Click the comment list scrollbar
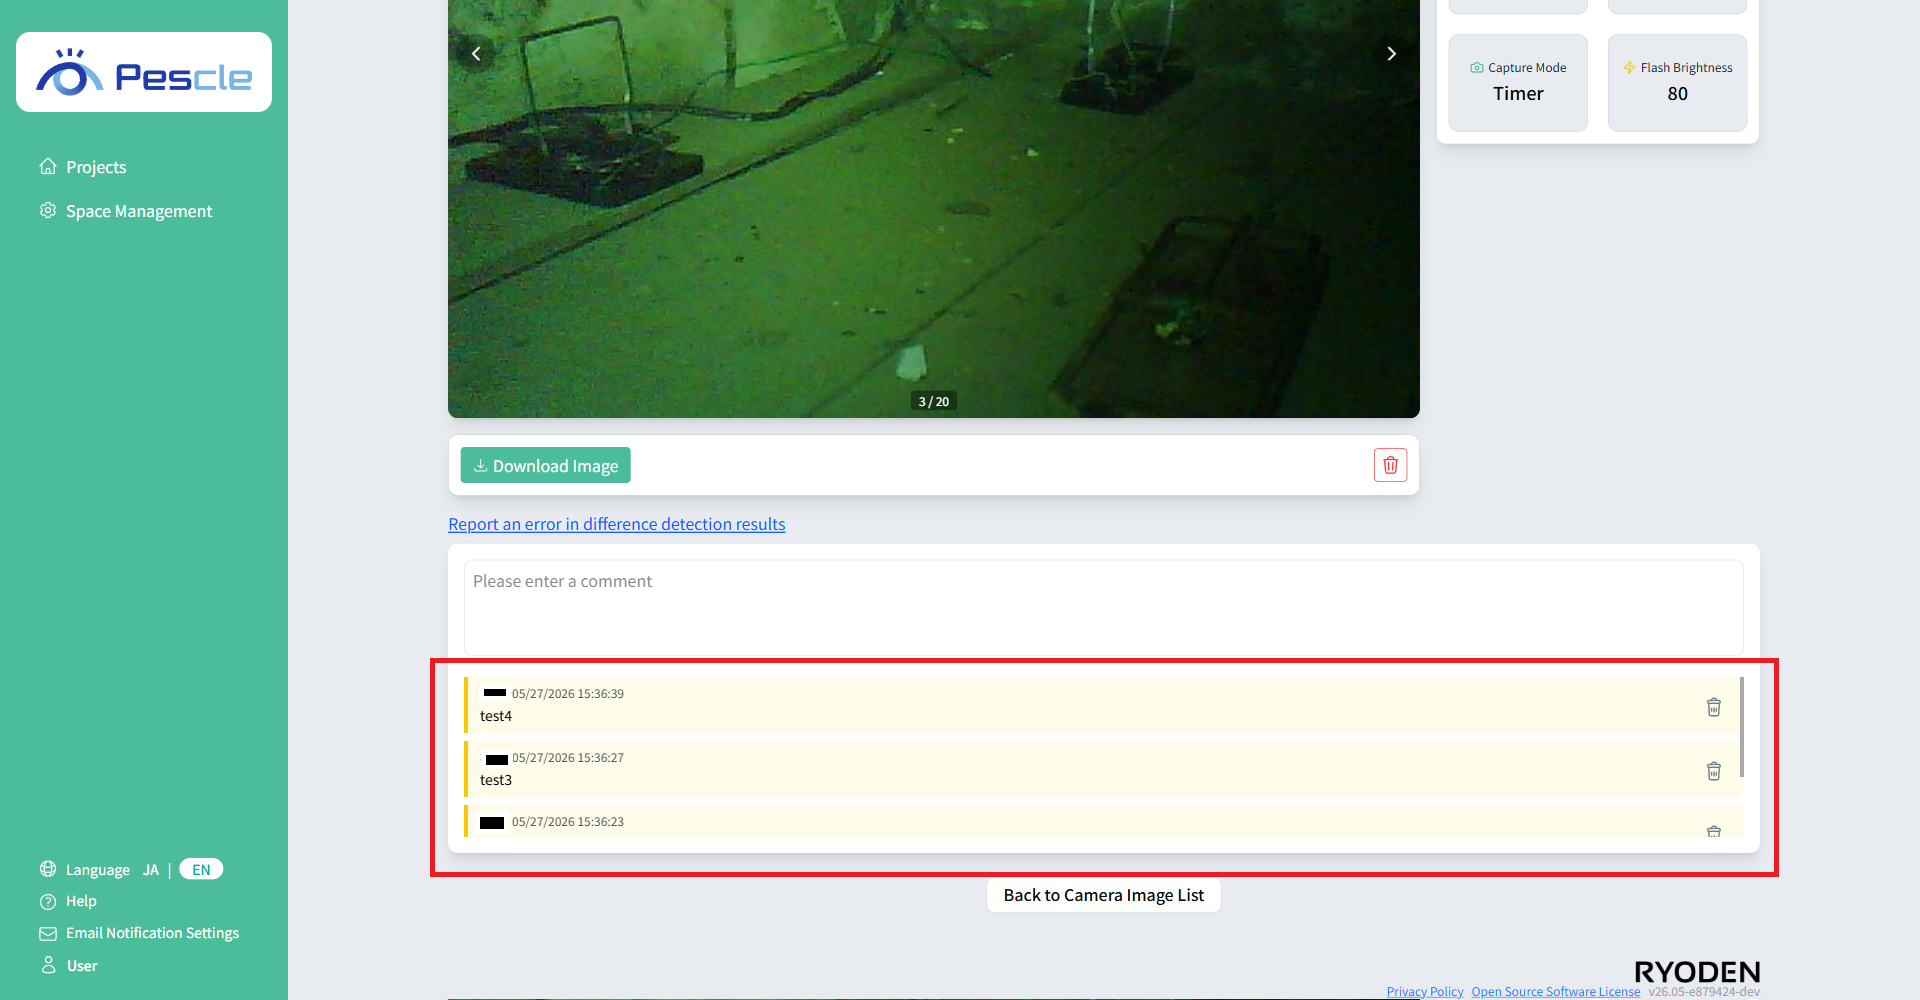Viewport: 1920px width, 1000px height. click(1741, 727)
